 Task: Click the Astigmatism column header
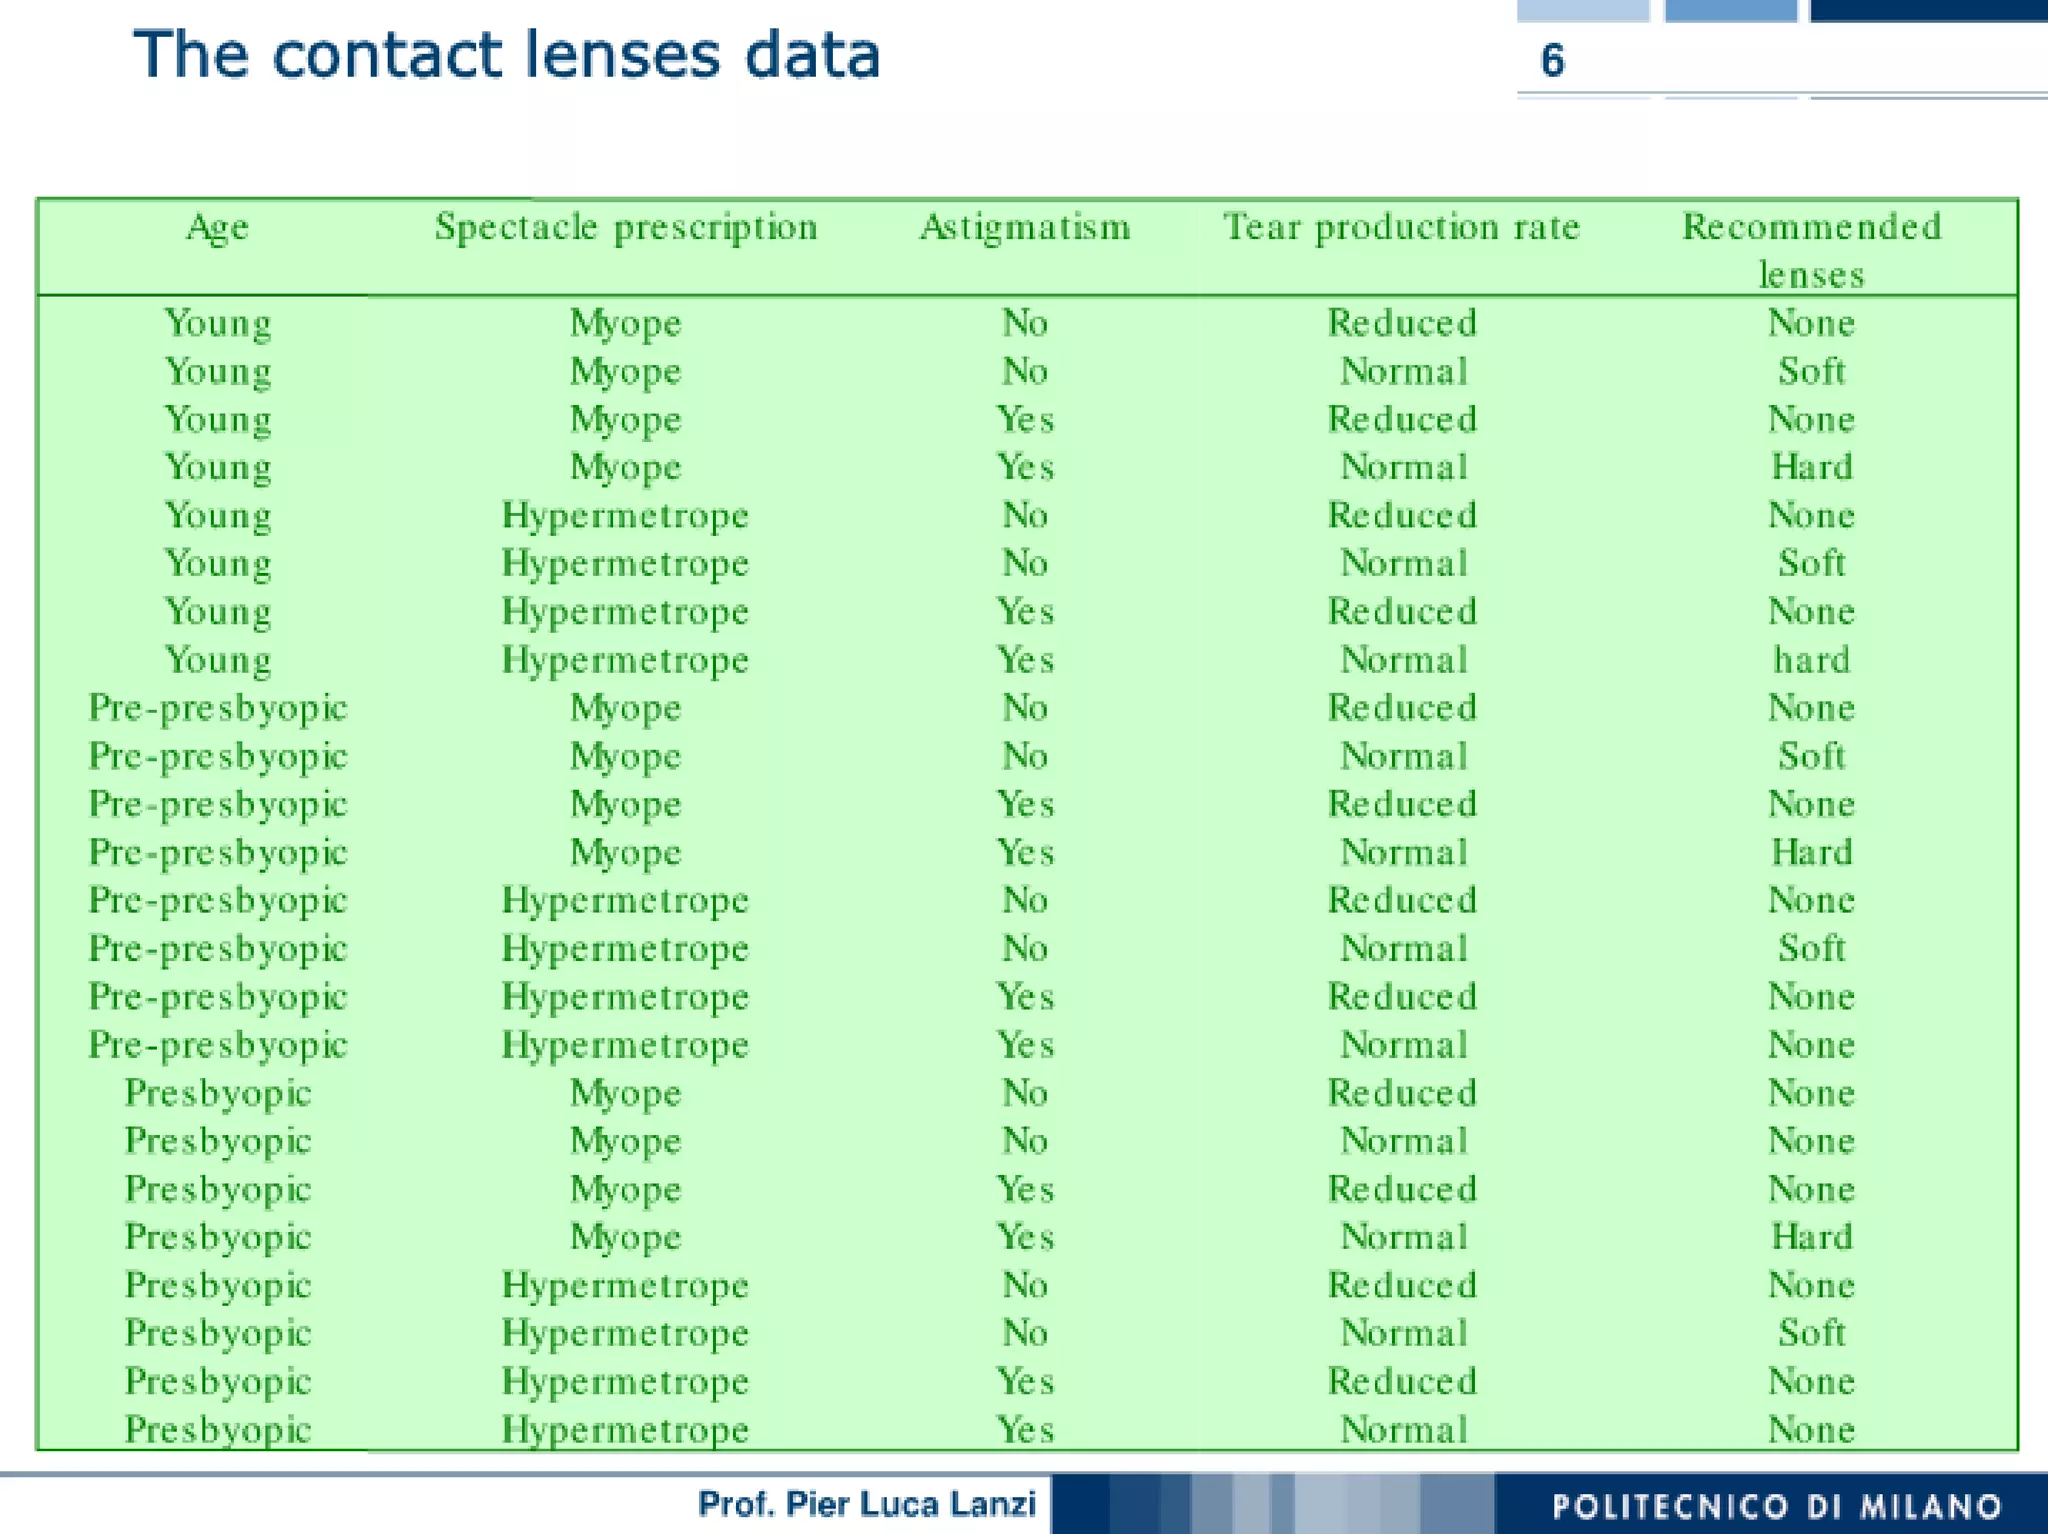(x=1025, y=228)
